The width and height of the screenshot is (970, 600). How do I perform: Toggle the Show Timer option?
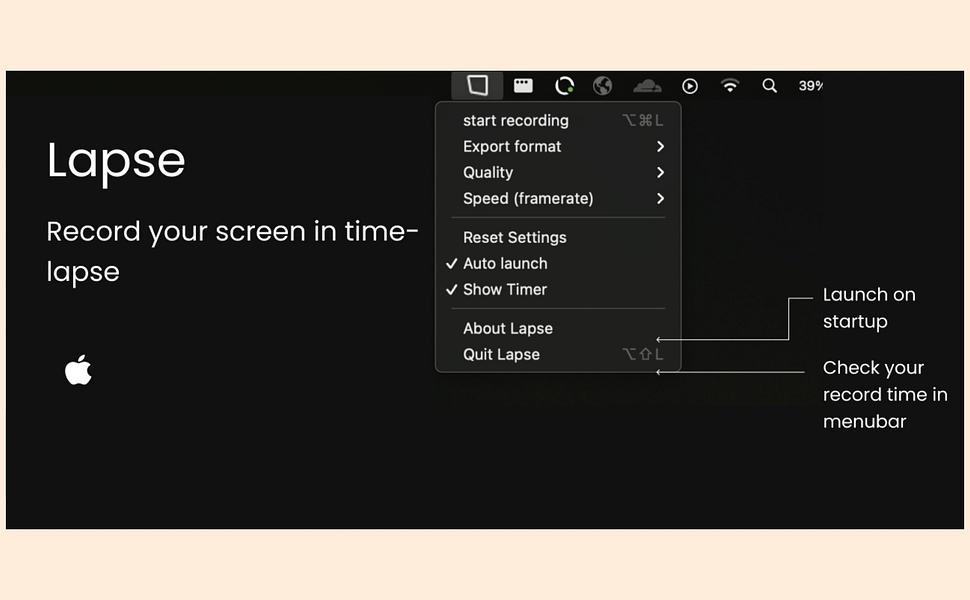click(x=558, y=289)
